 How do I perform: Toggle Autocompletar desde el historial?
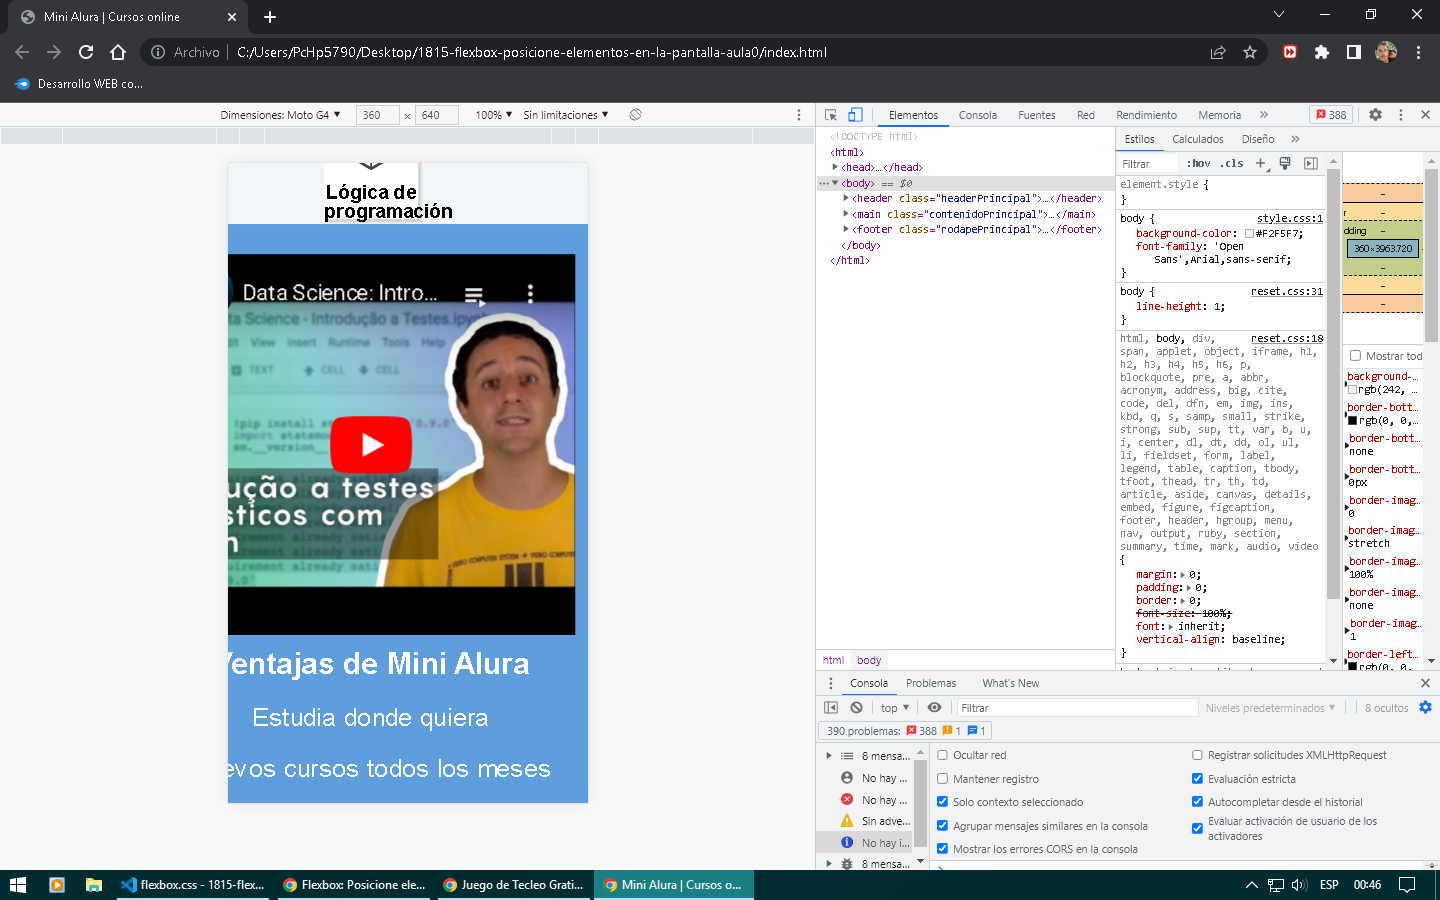(1197, 801)
